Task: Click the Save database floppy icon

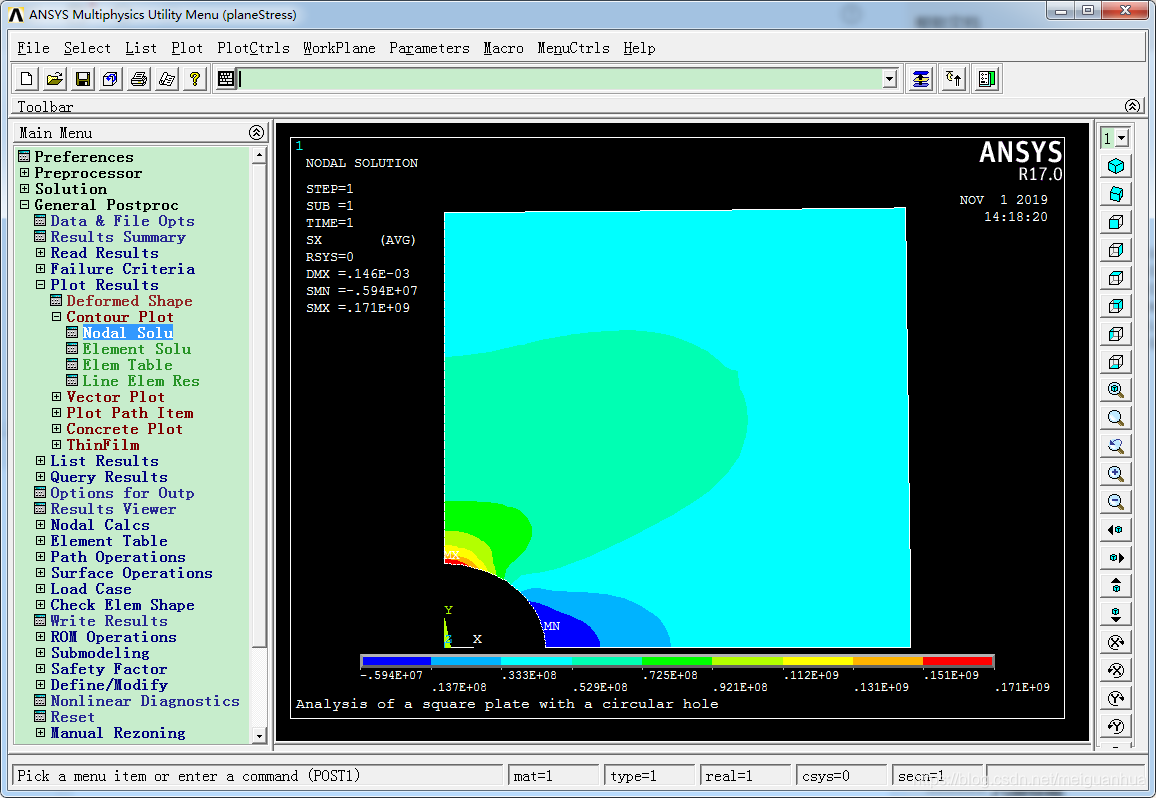Action: (83, 79)
